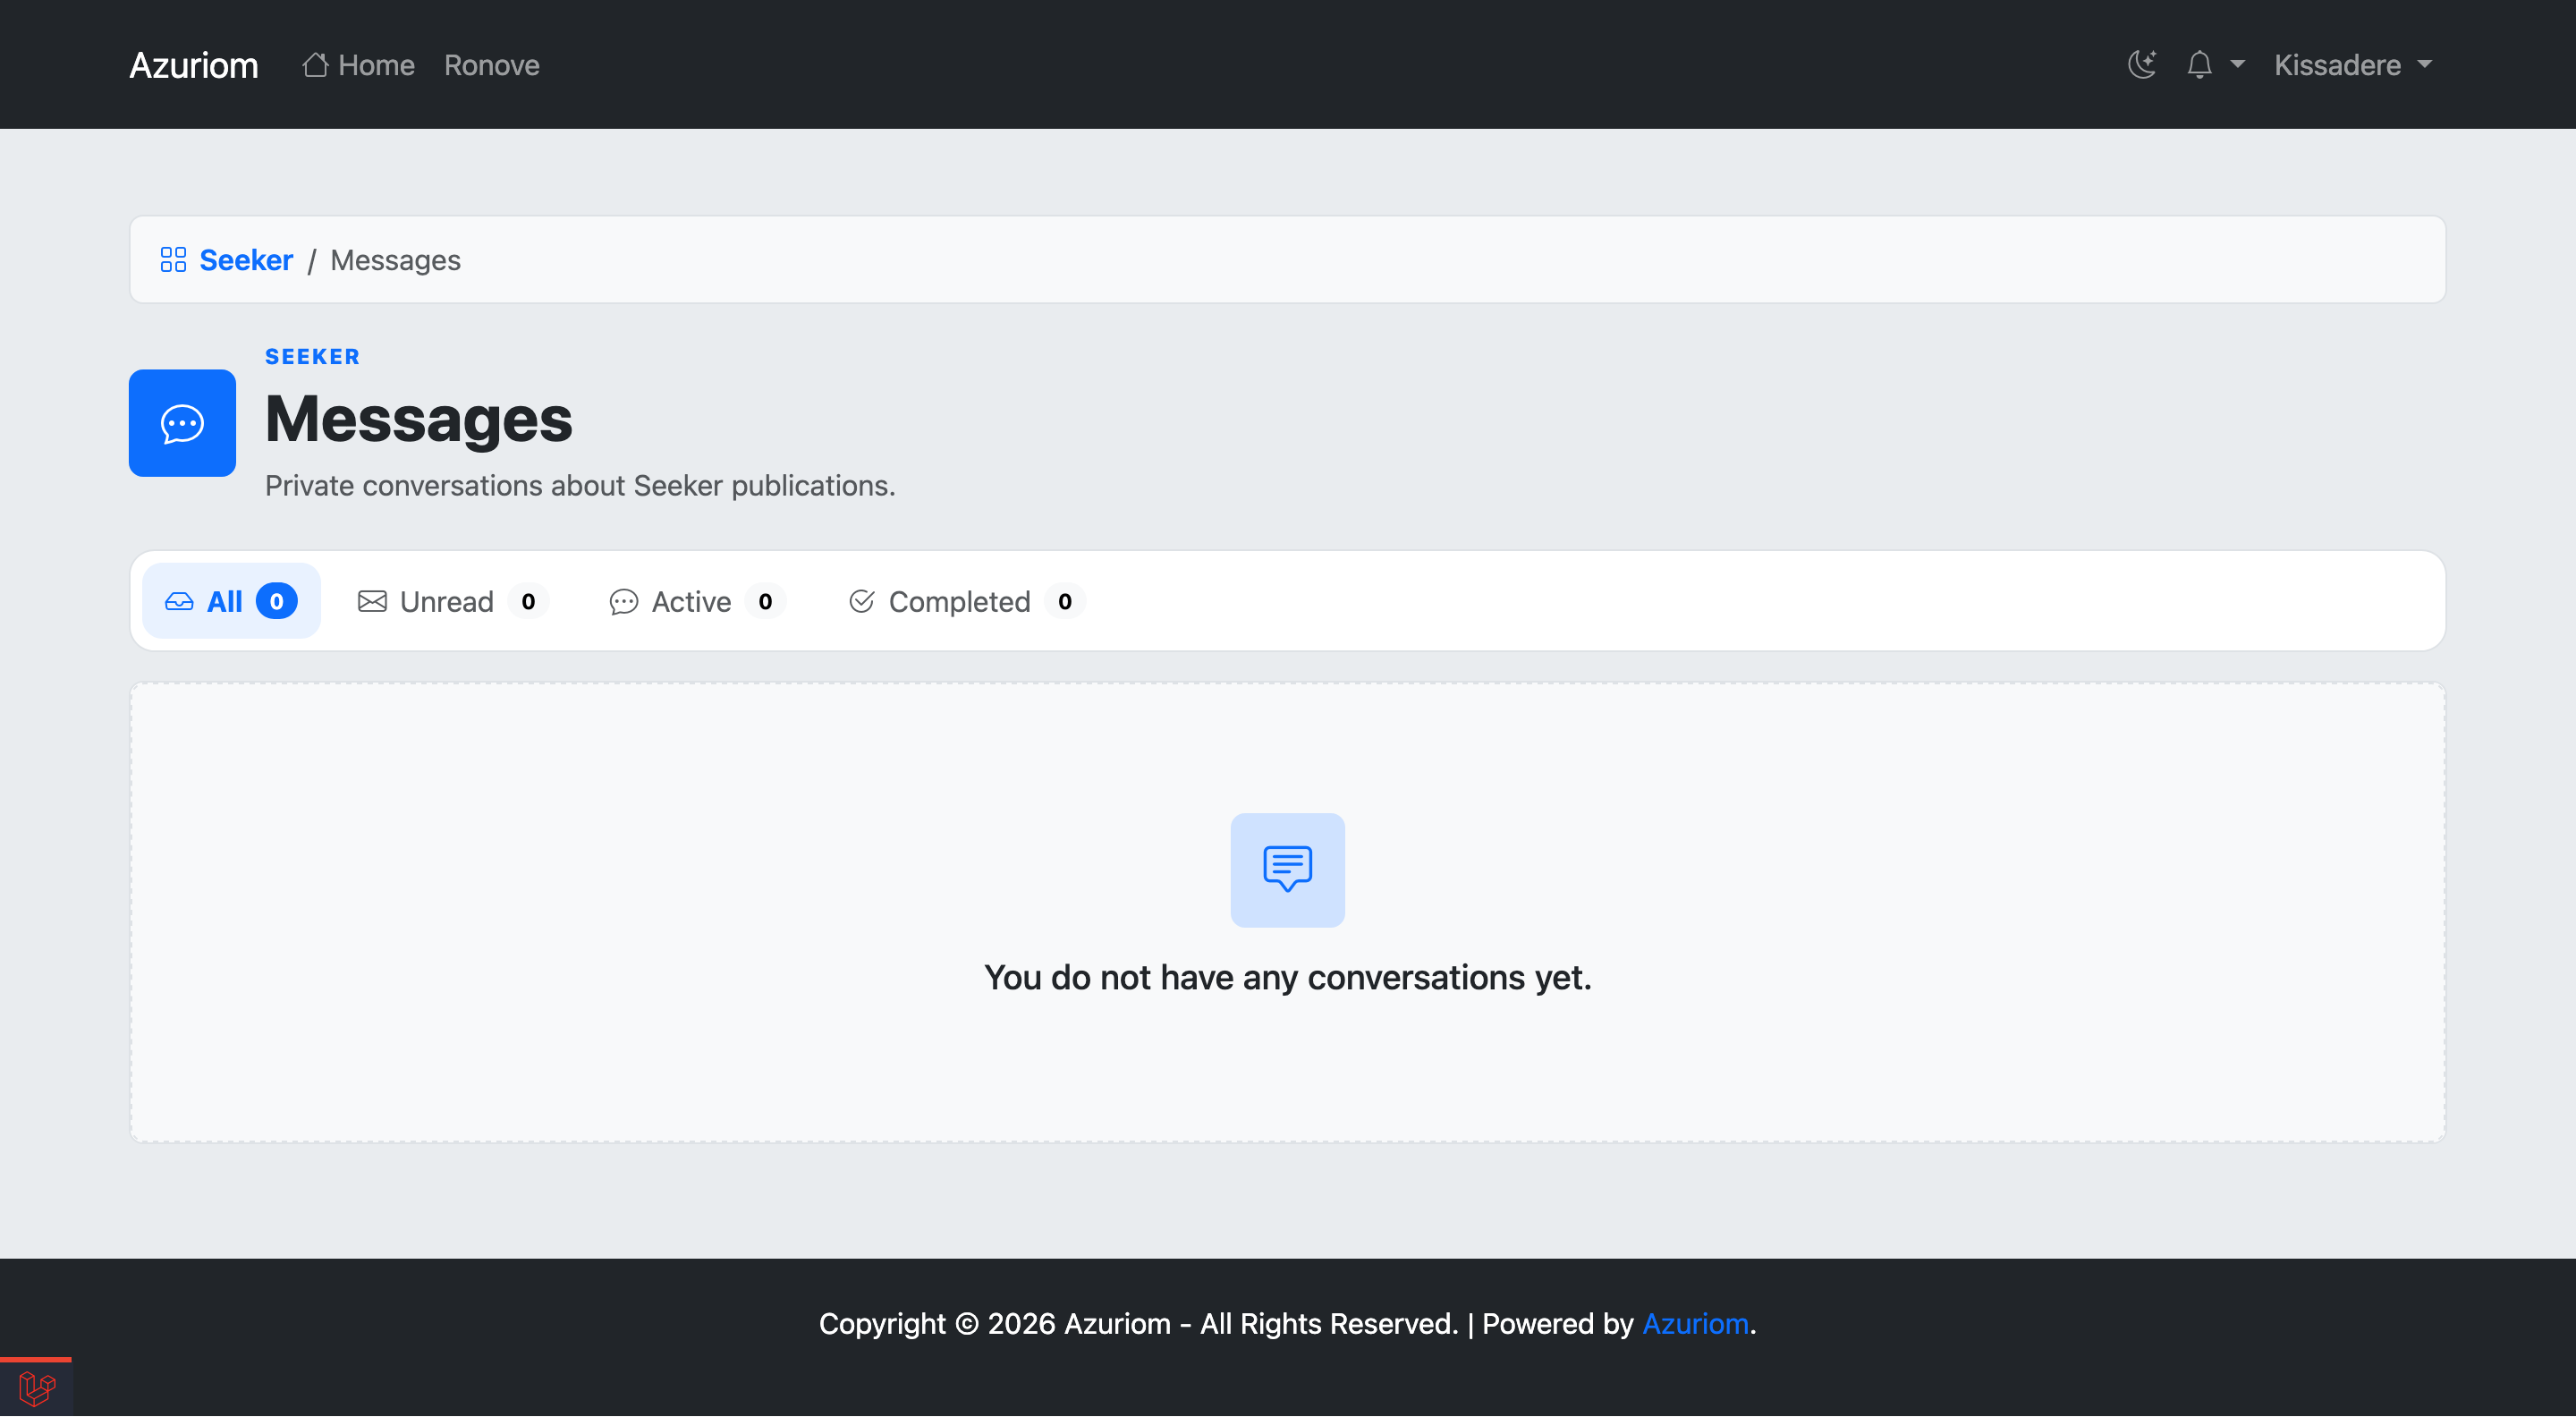The width and height of the screenshot is (2576, 1417).
Task: Open the Azuriom link in the footer
Action: pyautogui.click(x=1695, y=1323)
